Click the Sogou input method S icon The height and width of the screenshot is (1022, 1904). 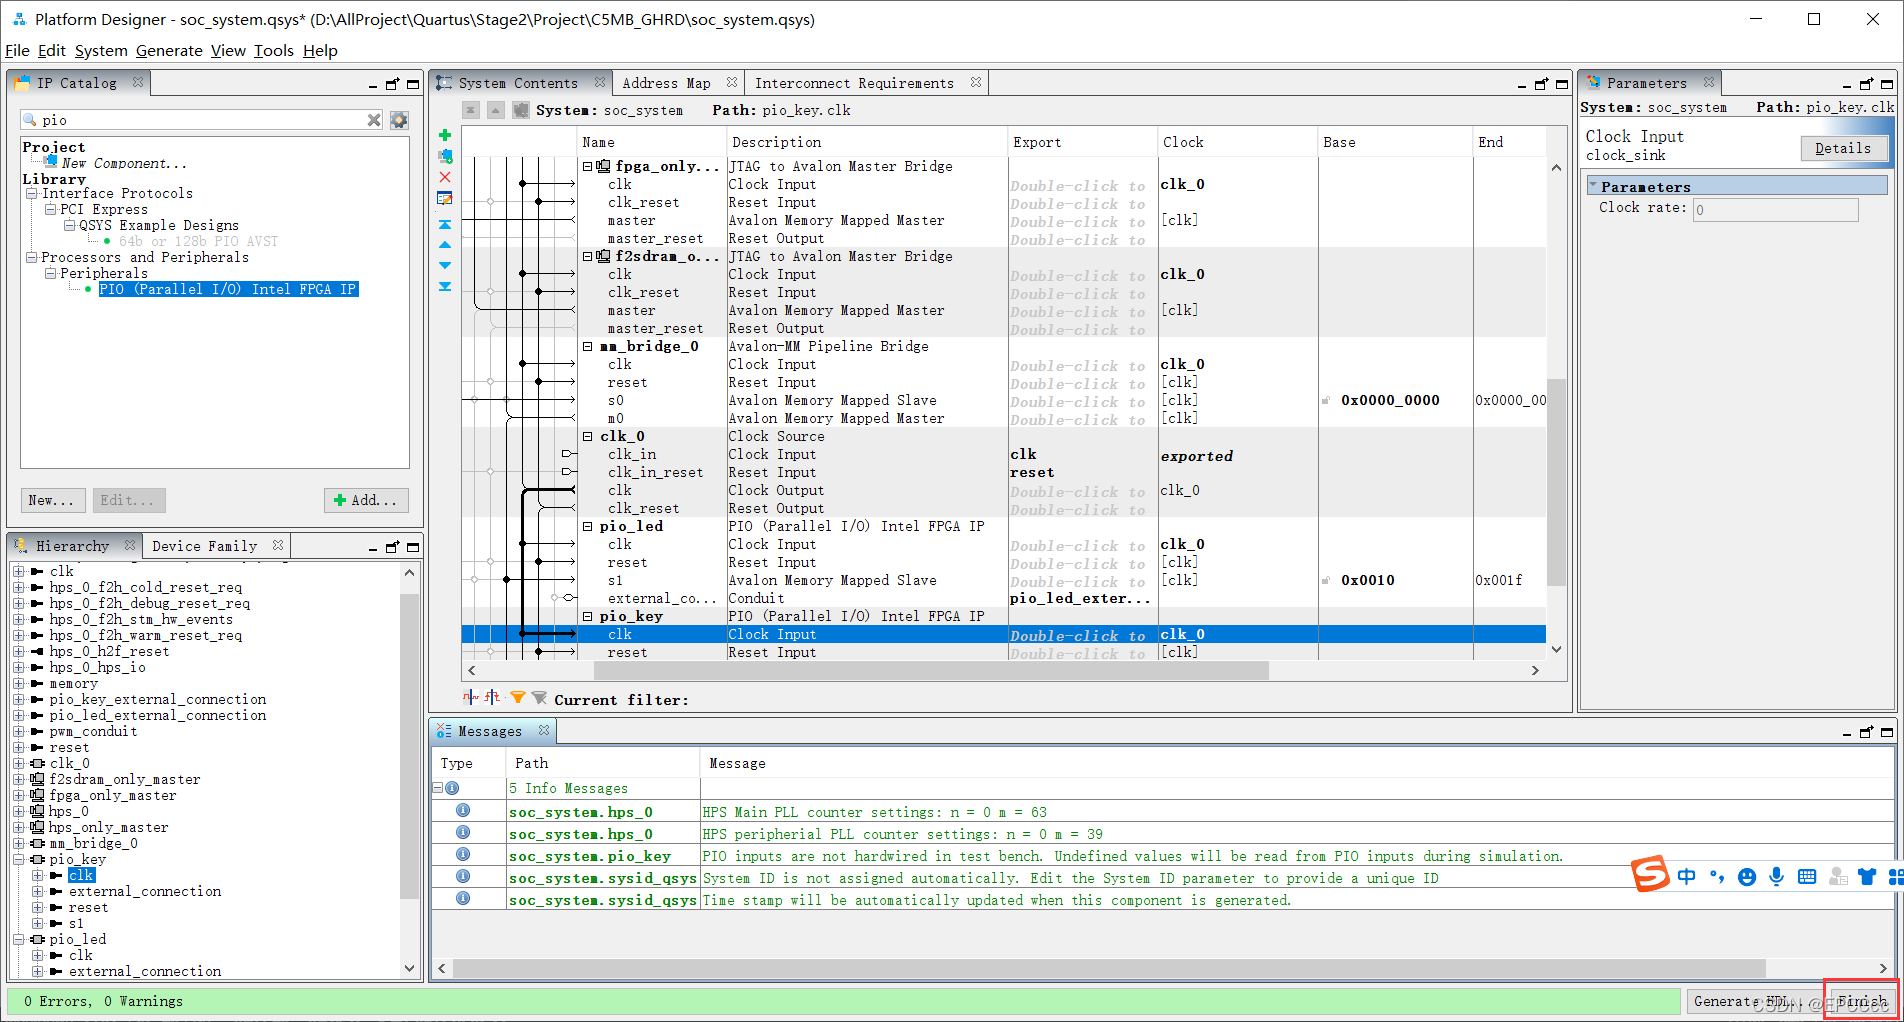(x=1650, y=874)
